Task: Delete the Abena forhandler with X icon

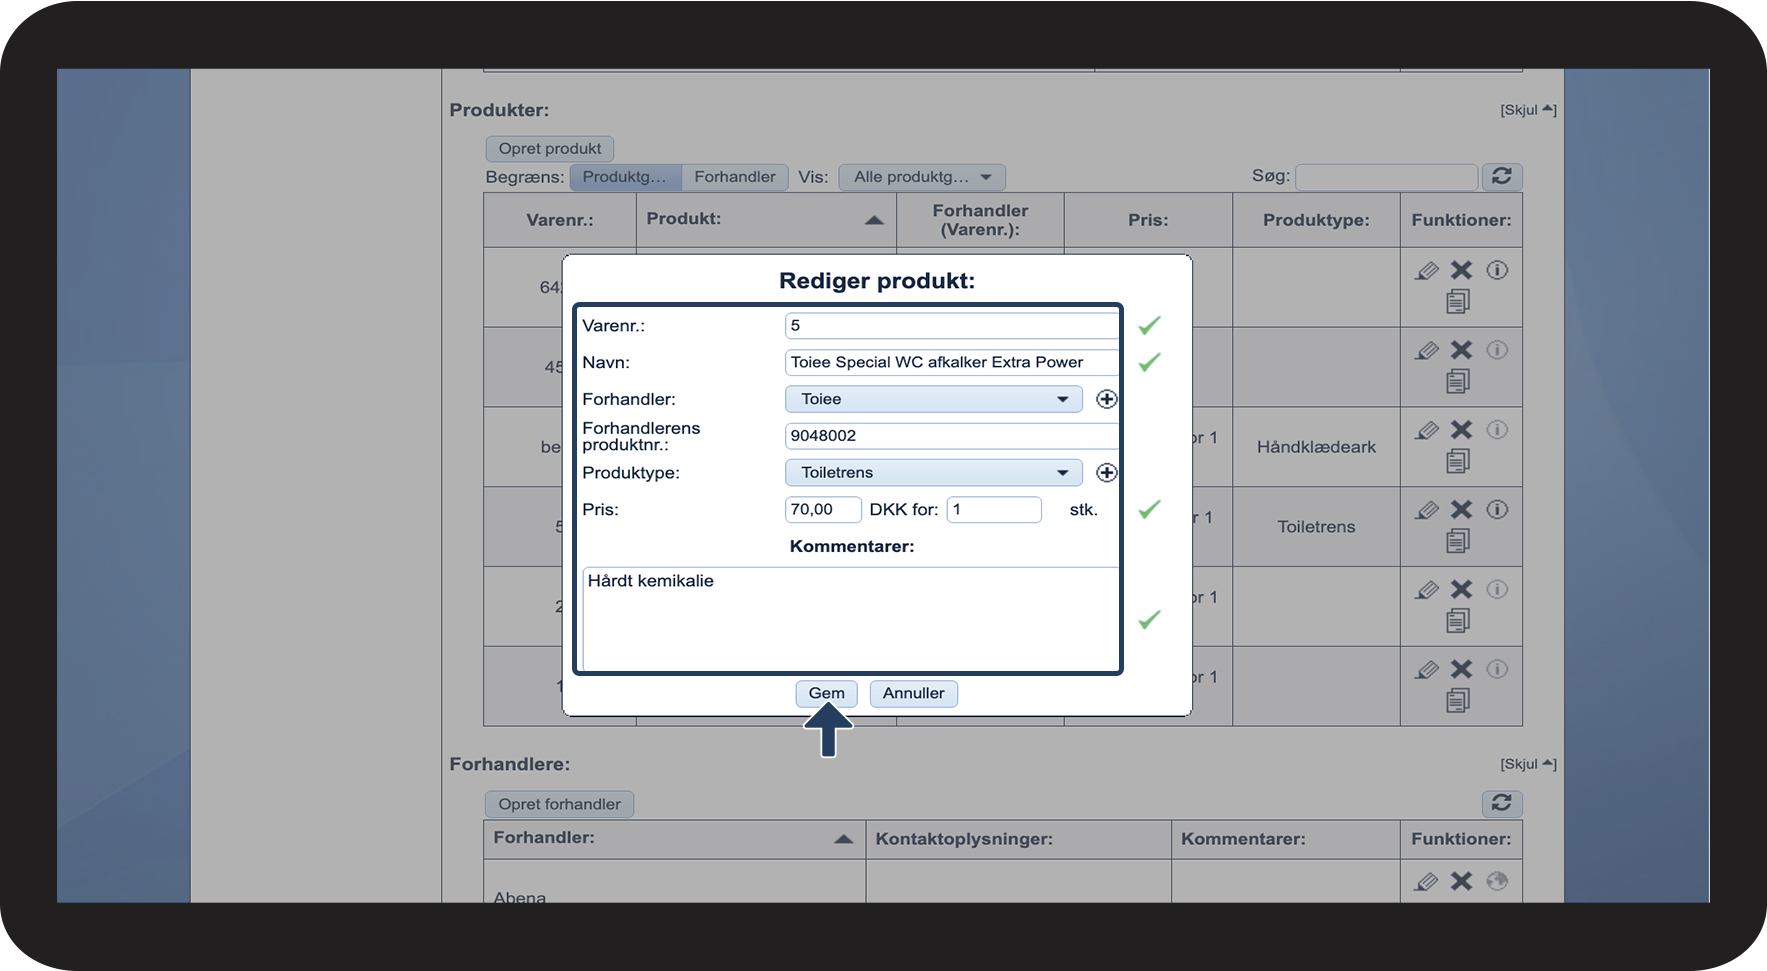Action: coord(1461,881)
